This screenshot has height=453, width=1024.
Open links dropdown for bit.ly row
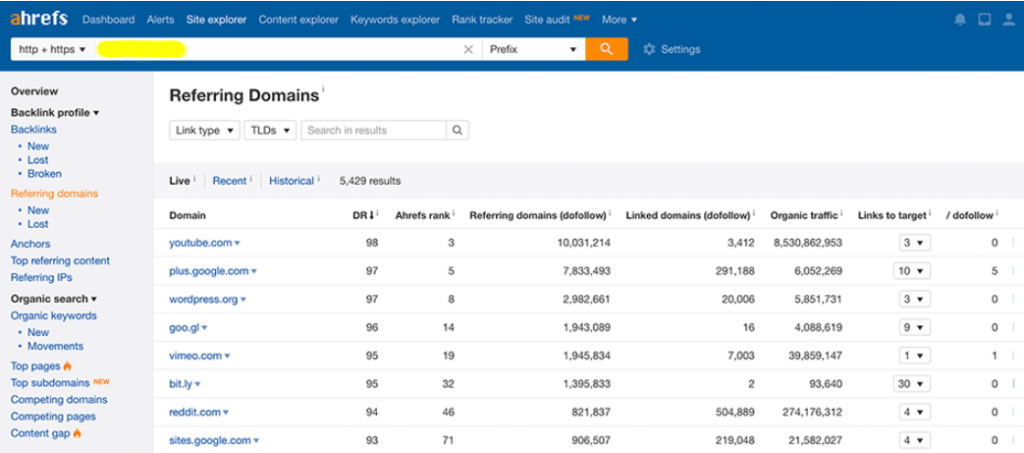pyautogui.click(x=912, y=384)
